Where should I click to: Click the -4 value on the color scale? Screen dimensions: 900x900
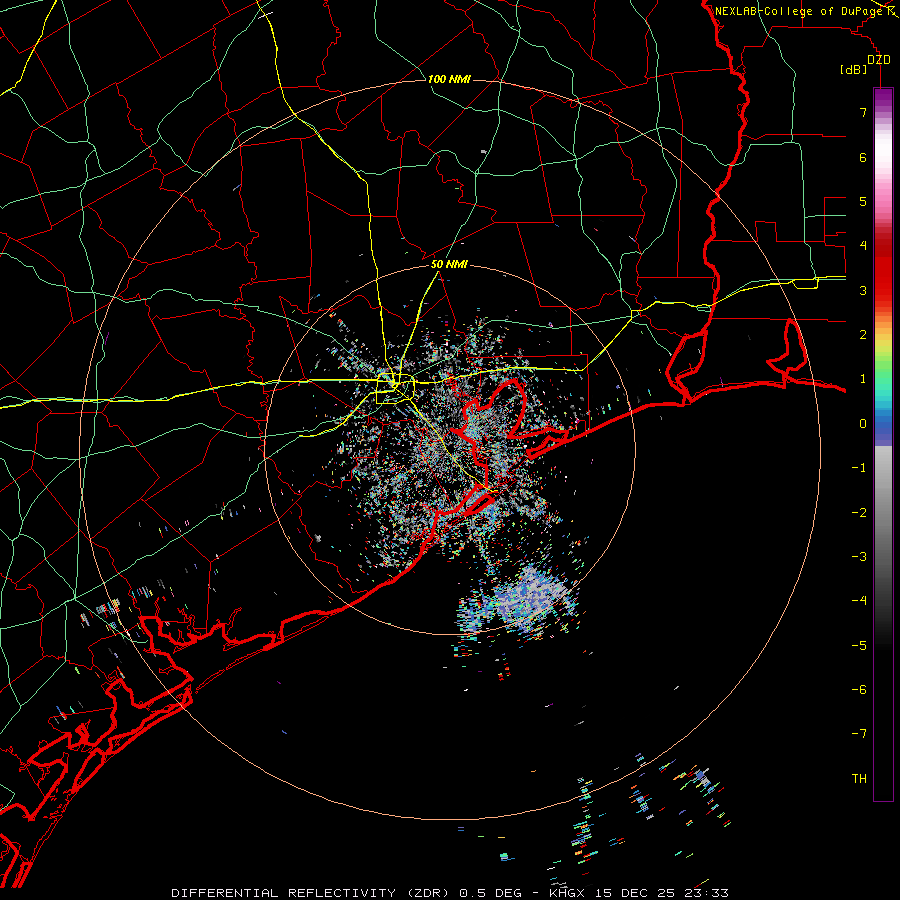tap(859, 601)
